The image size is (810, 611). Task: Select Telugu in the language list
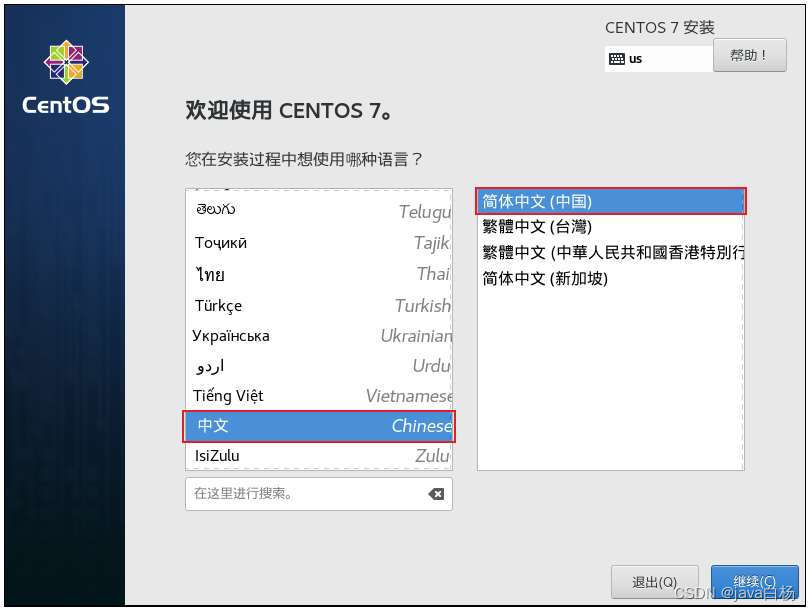click(319, 210)
